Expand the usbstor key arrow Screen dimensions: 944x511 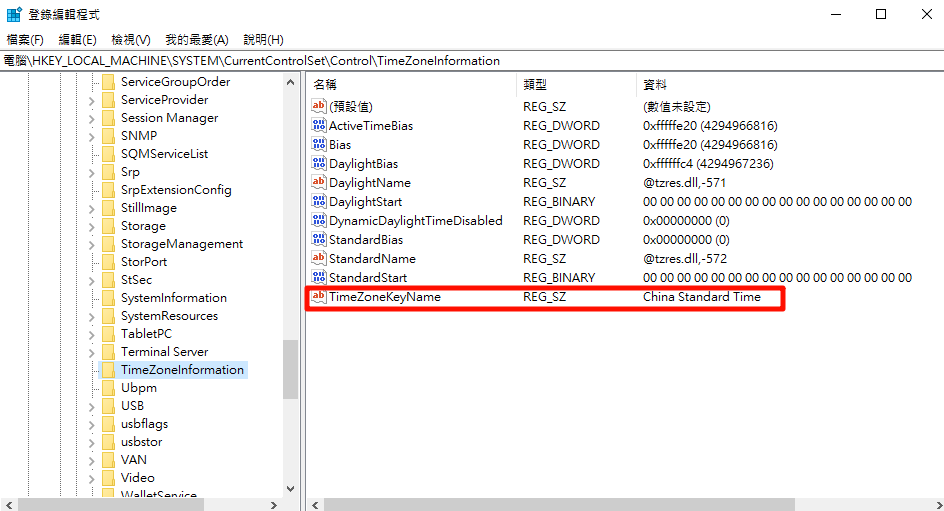point(92,442)
